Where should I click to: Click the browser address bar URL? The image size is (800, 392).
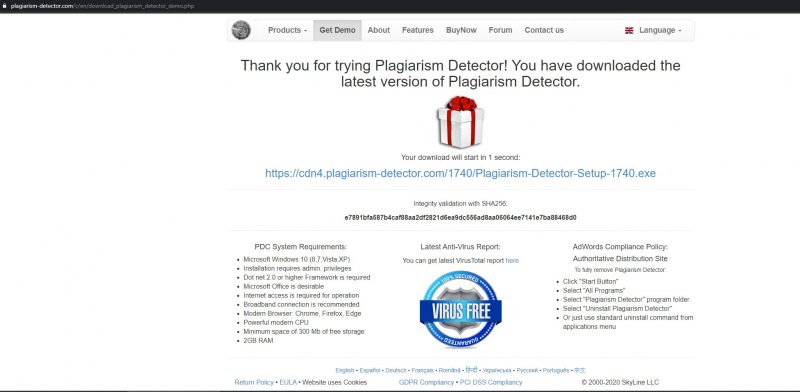[102, 6]
